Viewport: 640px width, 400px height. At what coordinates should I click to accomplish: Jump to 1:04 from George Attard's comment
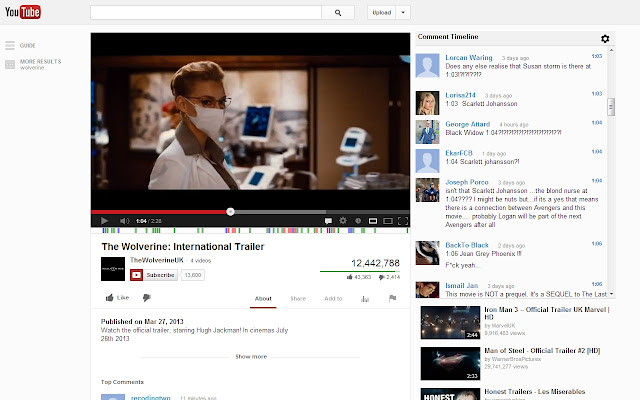pos(597,123)
